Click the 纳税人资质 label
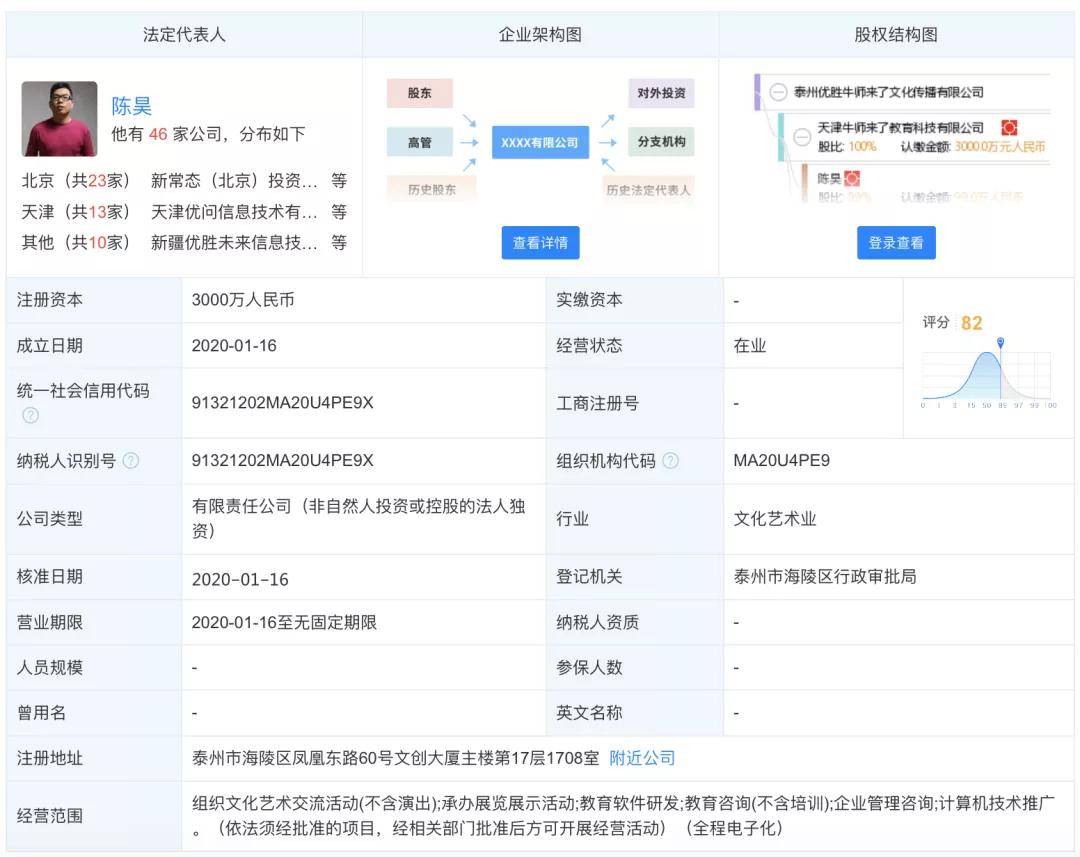Viewport: 1080px width, 857px height. pos(597,622)
